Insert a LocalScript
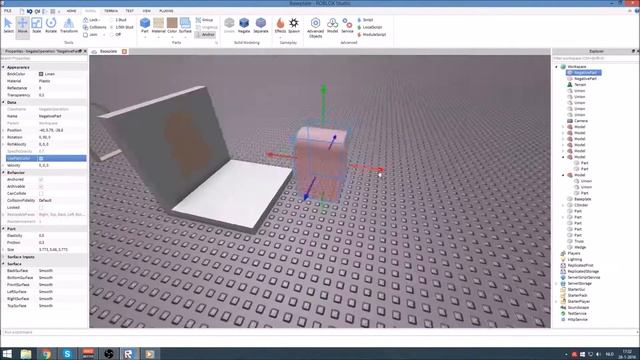This screenshot has height=360, width=640. 370,27
